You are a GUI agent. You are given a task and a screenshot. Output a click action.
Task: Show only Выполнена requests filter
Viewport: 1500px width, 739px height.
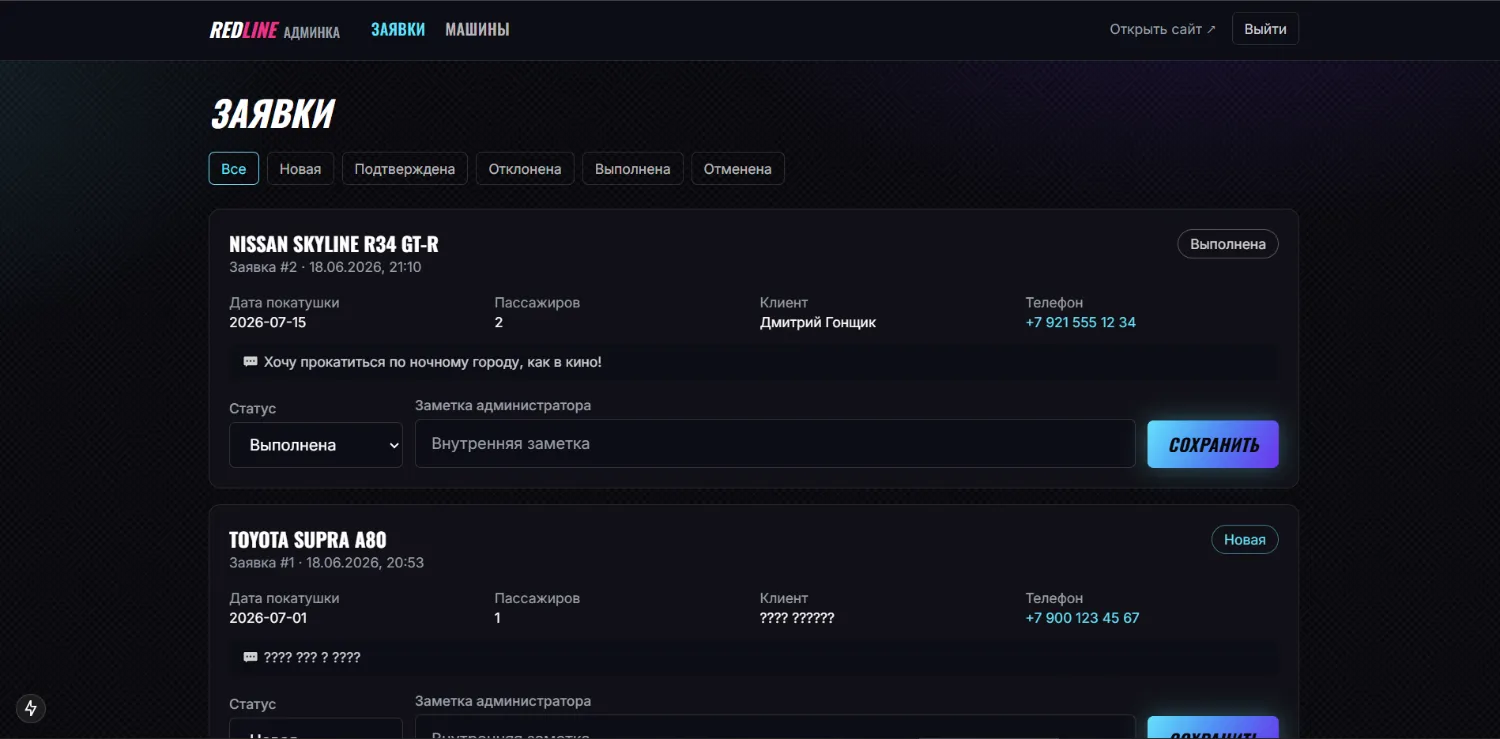633,169
